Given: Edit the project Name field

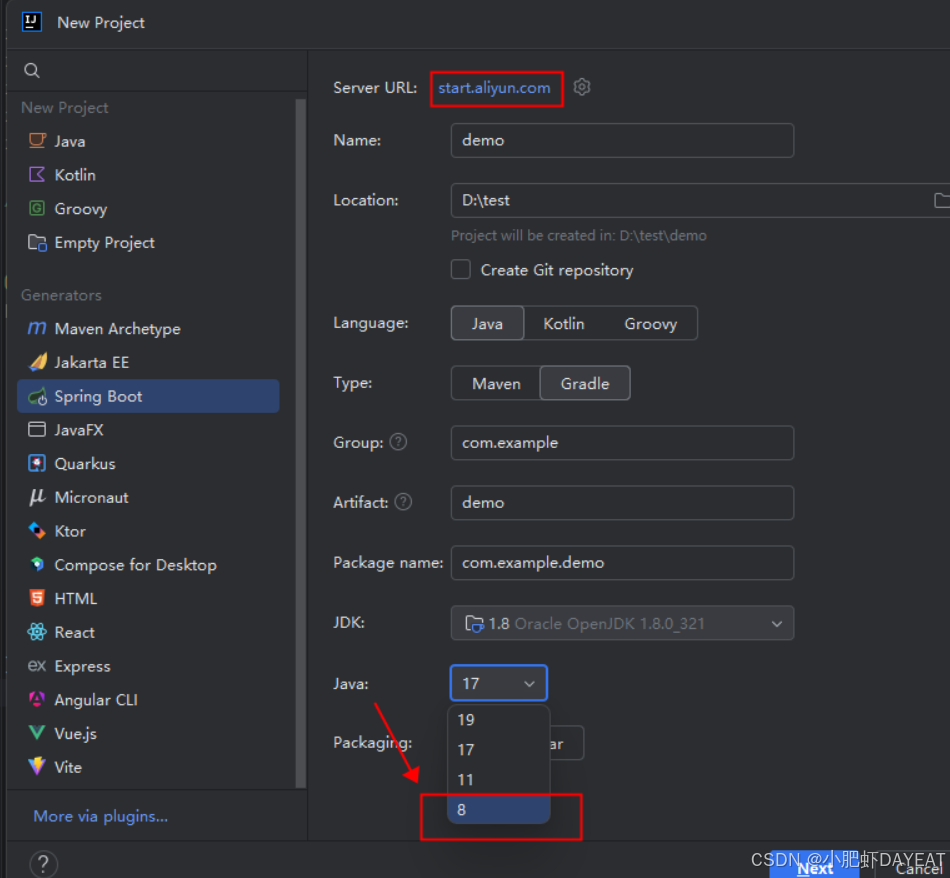Looking at the screenshot, I should [622, 141].
